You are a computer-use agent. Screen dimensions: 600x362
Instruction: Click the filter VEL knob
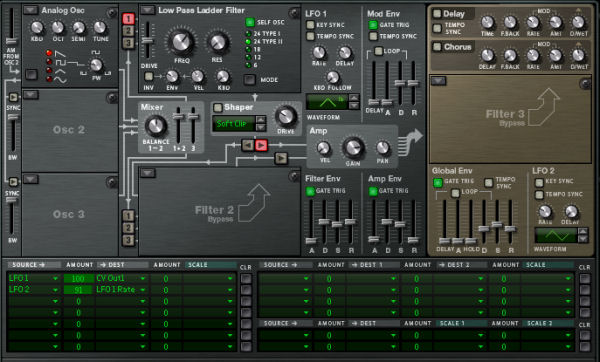coord(197,77)
